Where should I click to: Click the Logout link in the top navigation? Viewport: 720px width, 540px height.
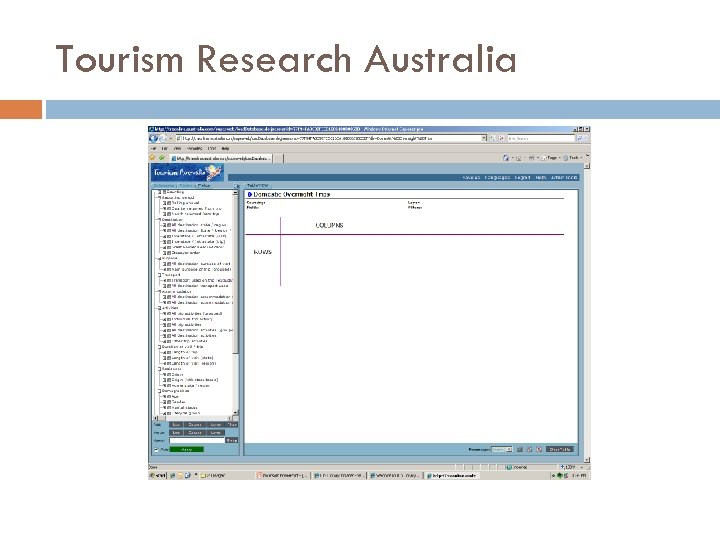[x=522, y=177]
